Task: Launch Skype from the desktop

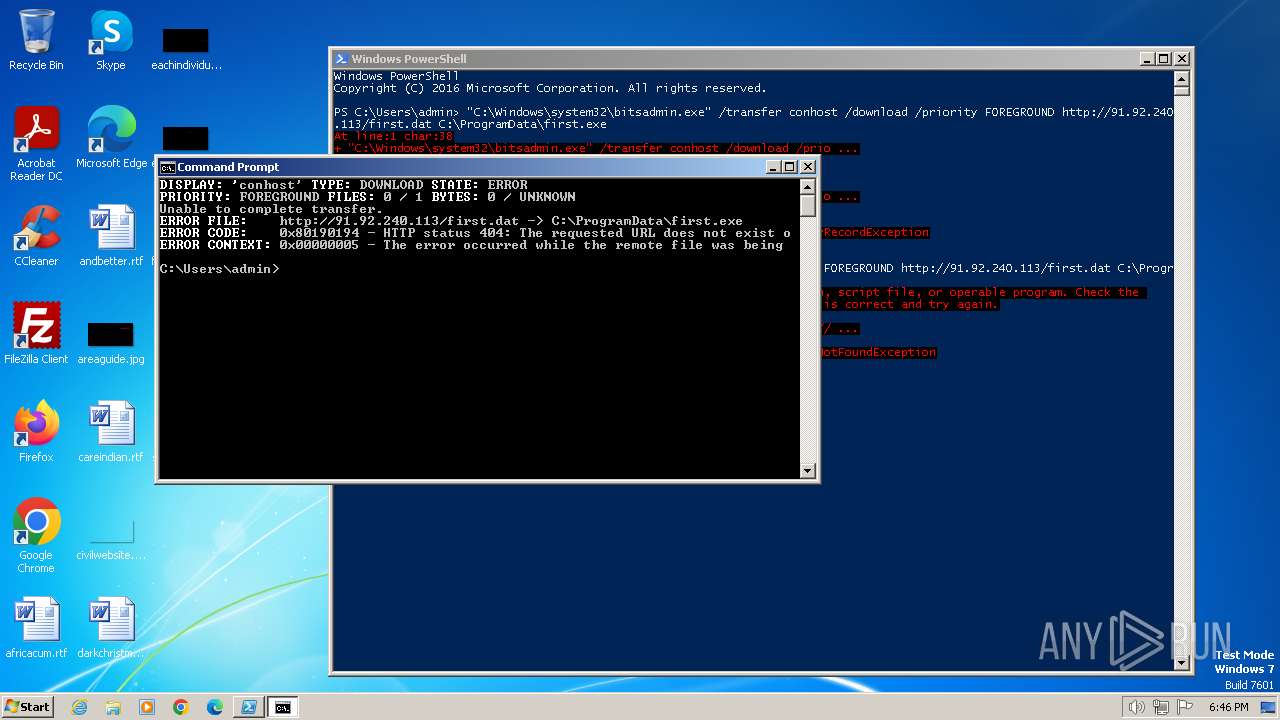Action: pos(110,40)
